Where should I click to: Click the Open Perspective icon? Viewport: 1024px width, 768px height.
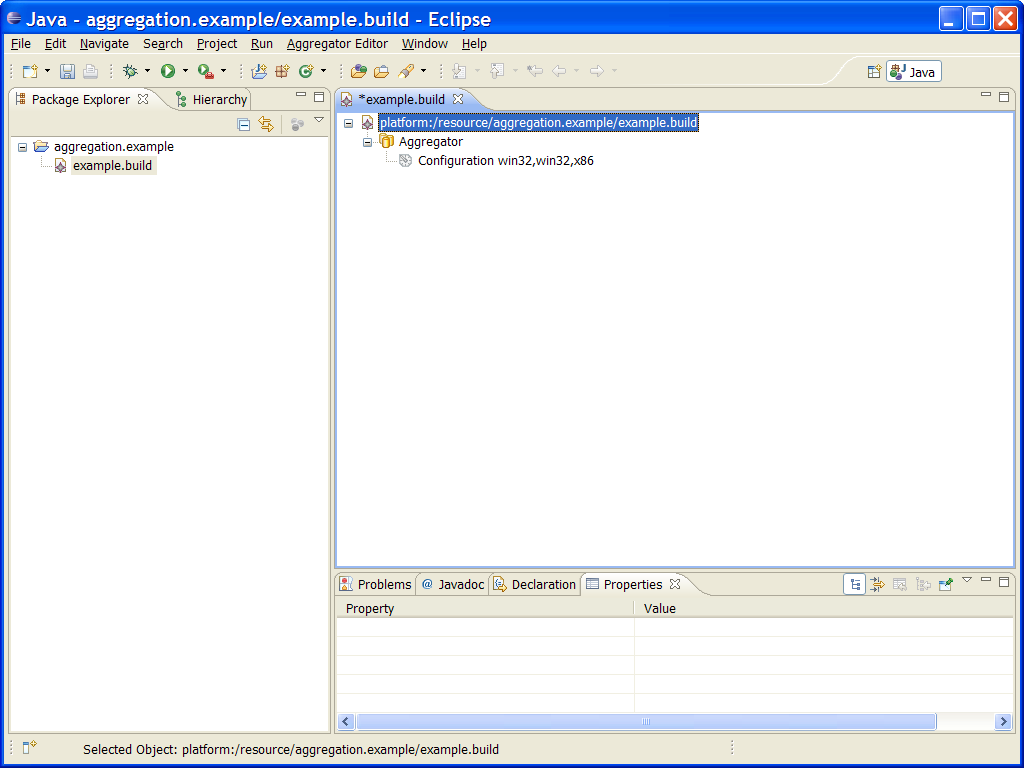tap(874, 72)
